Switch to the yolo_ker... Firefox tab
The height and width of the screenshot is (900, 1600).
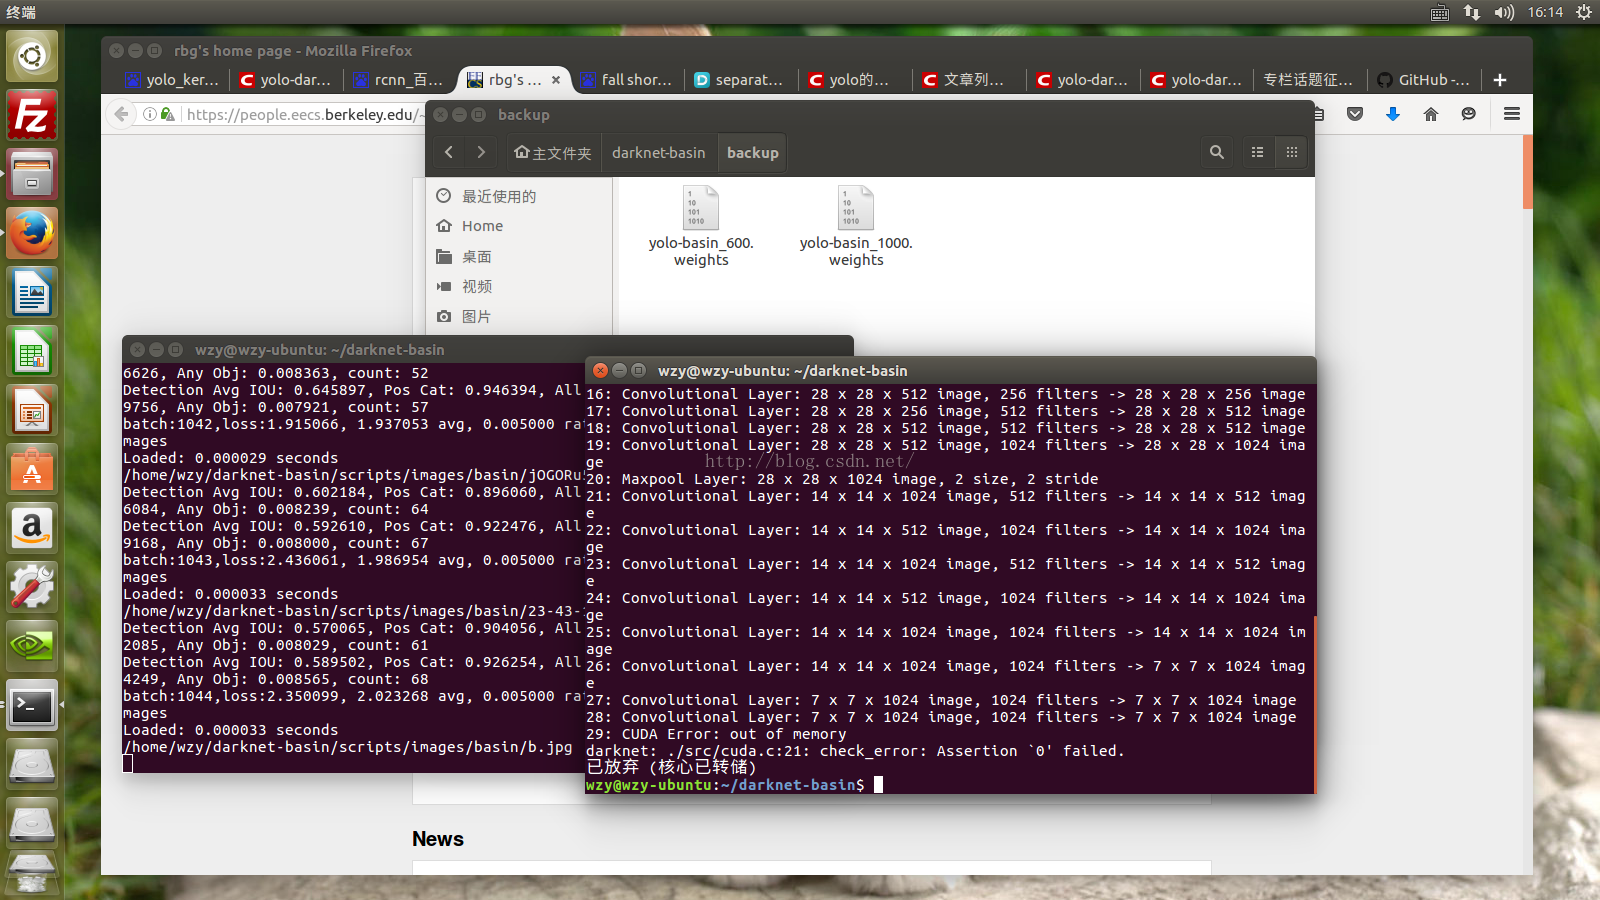click(172, 80)
